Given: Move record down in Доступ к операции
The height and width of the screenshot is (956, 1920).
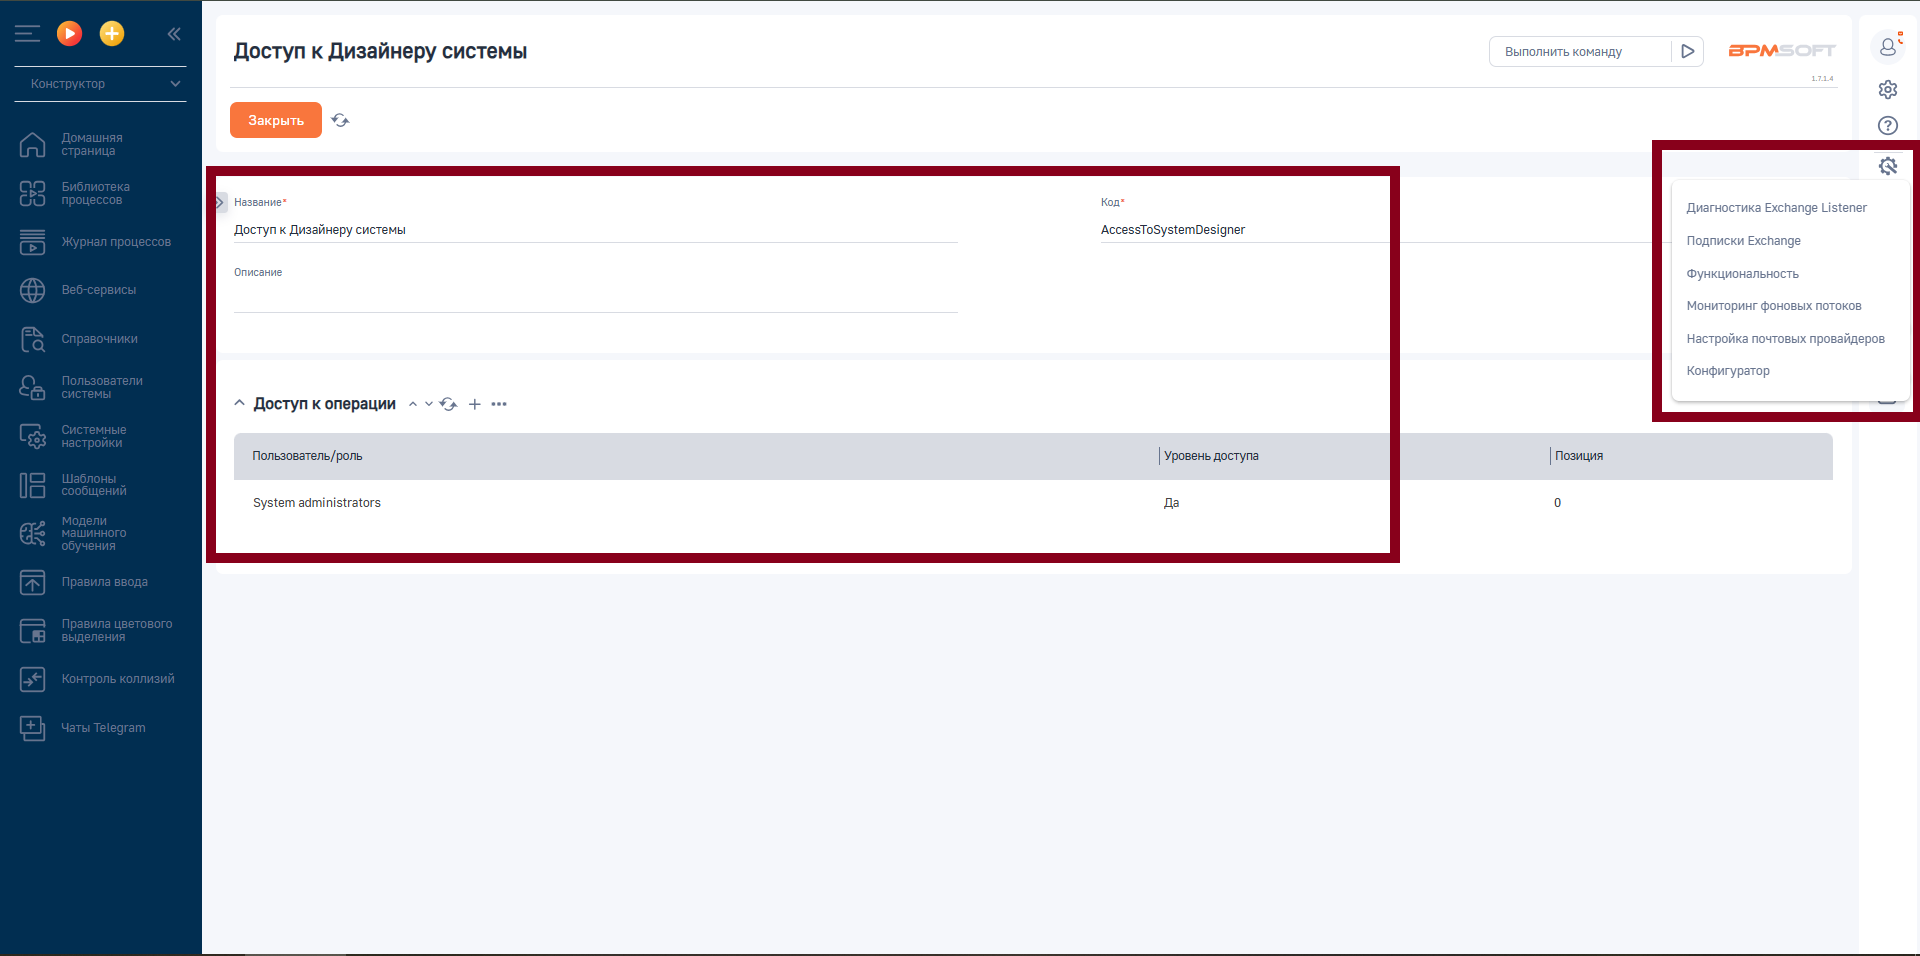Looking at the screenshot, I should pyautogui.click(x=429, y=404).
